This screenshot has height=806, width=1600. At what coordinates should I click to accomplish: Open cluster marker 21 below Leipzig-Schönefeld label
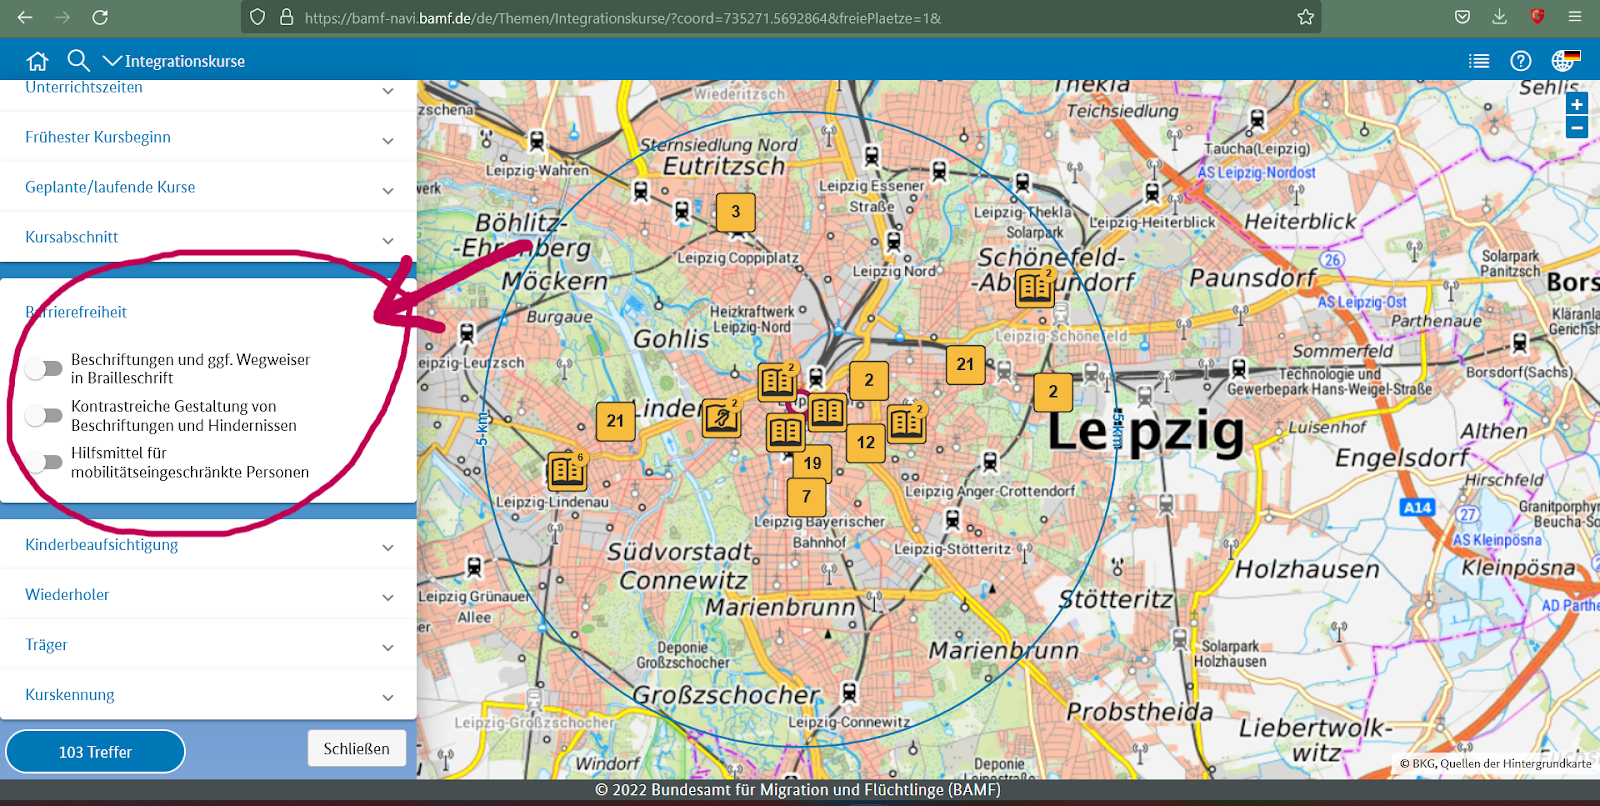tap(965, 365)
